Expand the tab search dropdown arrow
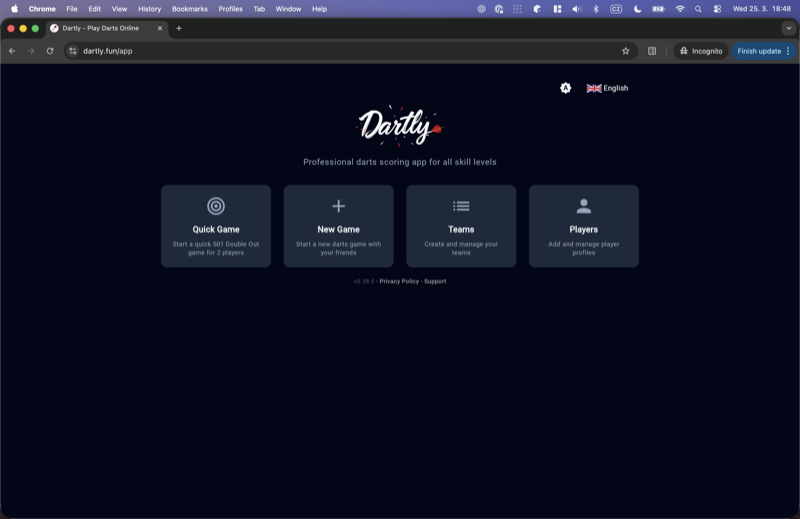 pyautogui.click(x=789, y=29)
